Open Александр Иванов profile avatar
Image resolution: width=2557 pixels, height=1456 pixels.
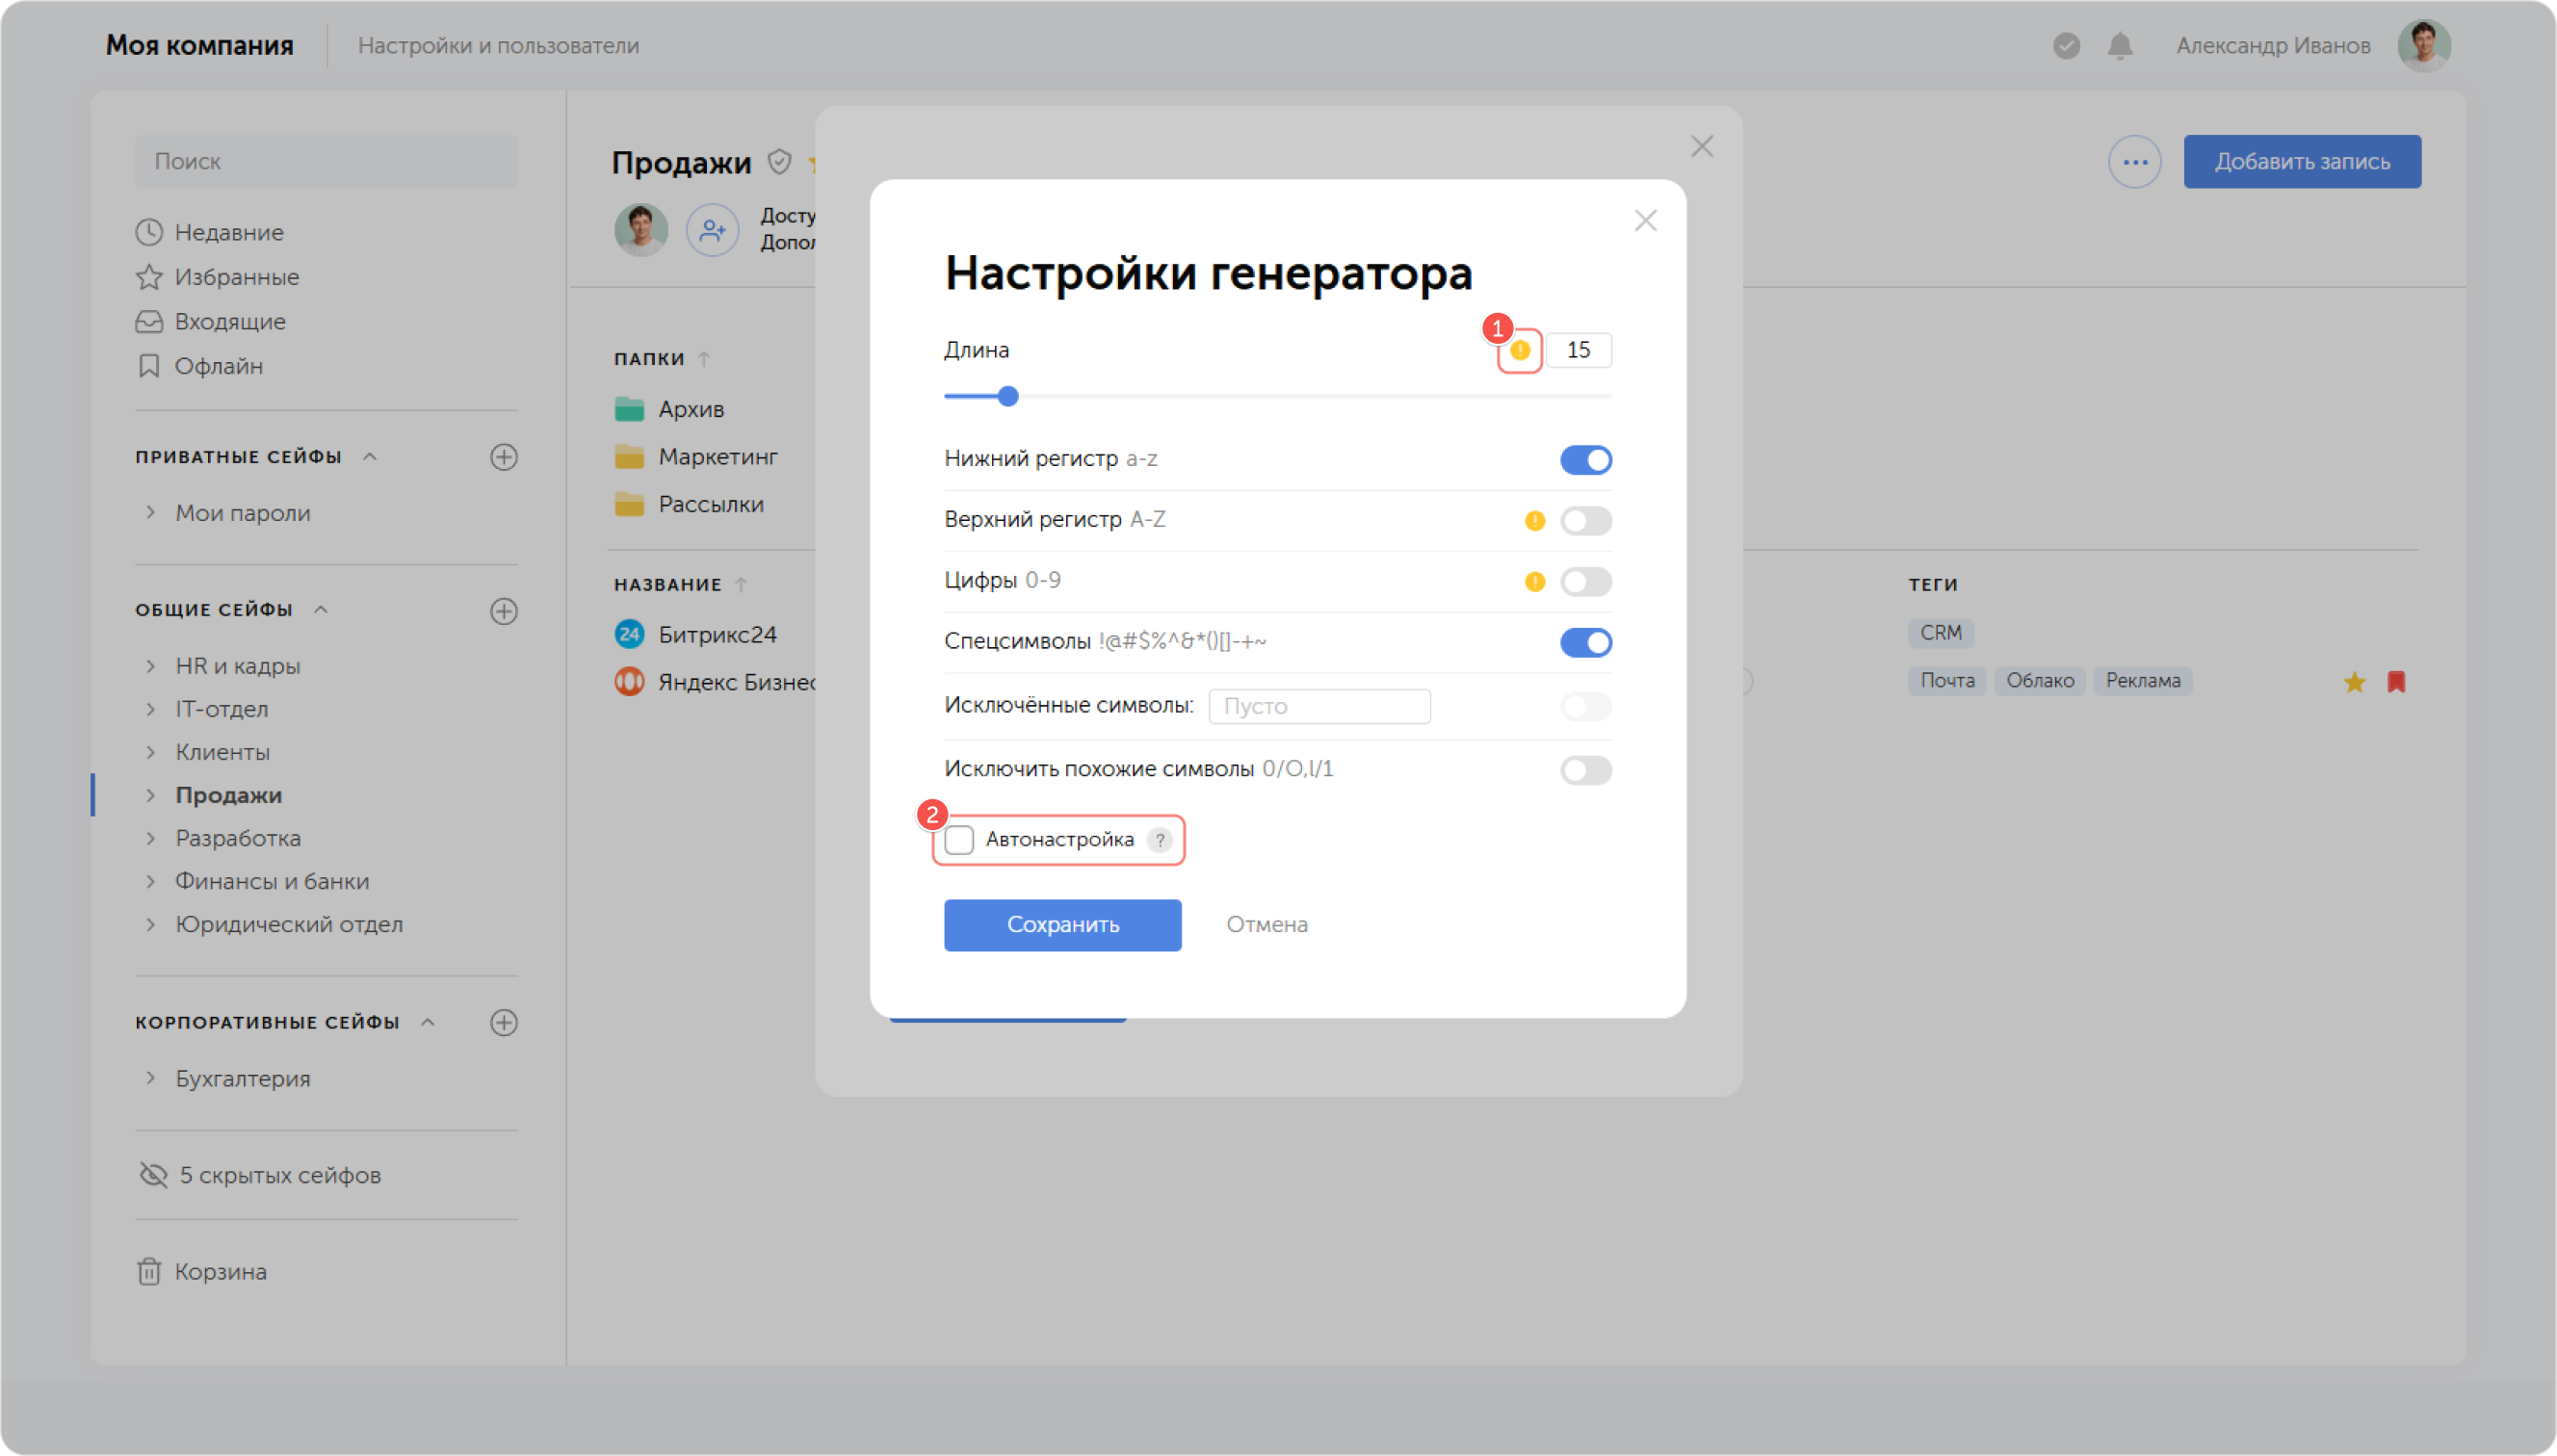click(2423, 46)
